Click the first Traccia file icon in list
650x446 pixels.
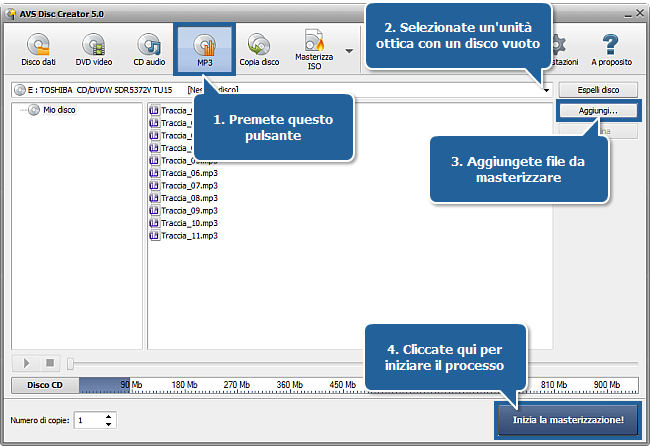[154, 110]
